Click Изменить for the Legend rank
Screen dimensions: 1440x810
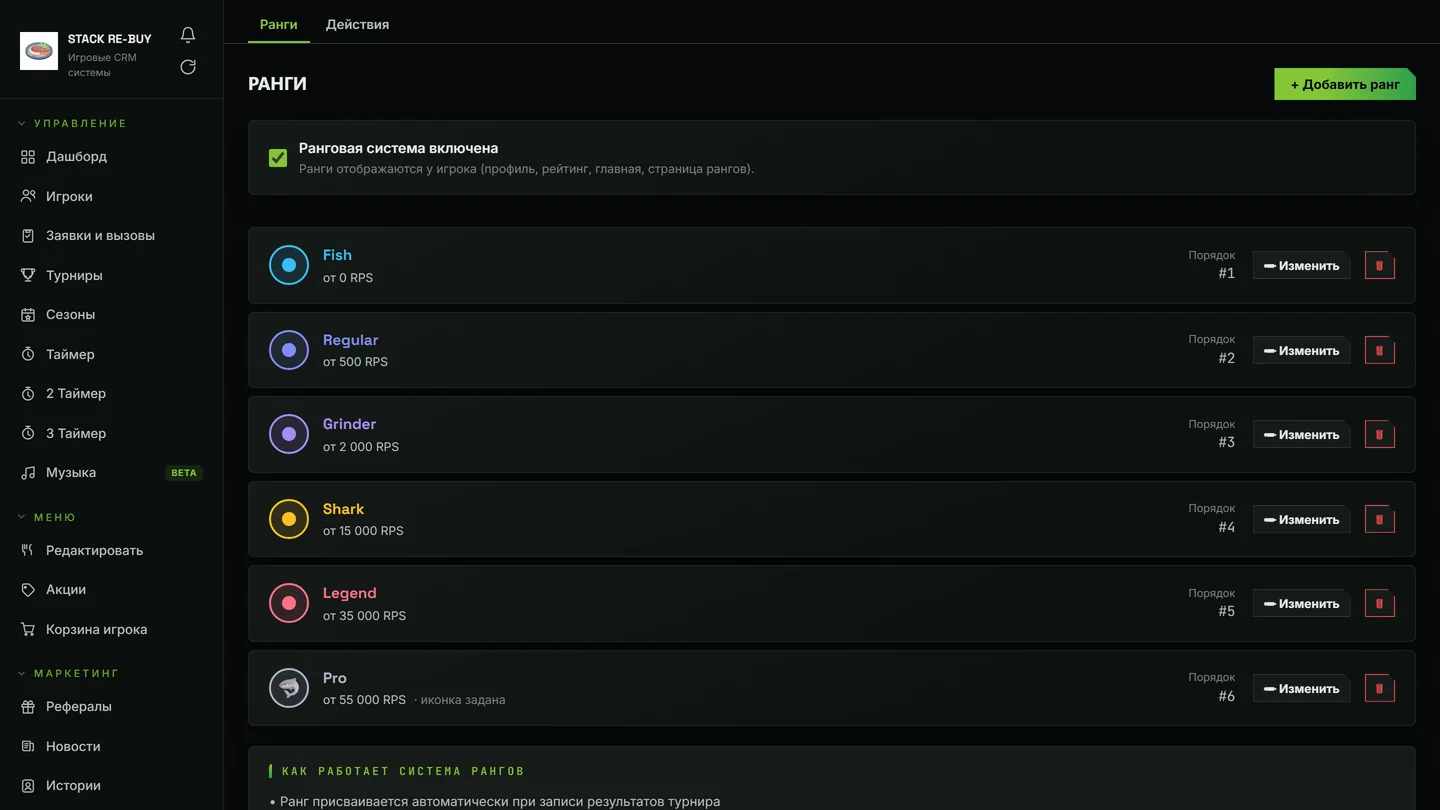tap(1302, 604)
